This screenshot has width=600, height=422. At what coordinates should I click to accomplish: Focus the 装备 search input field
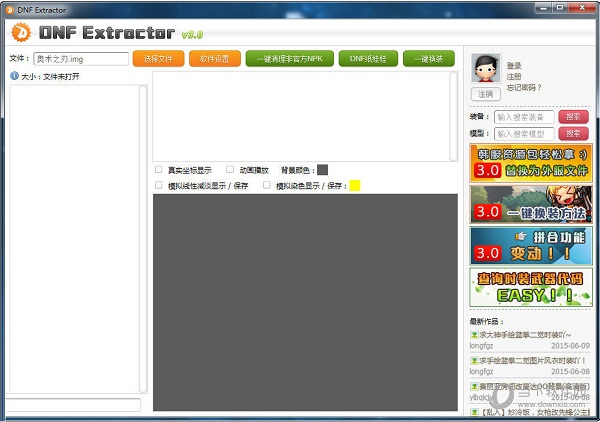click(x=524, y=117)
